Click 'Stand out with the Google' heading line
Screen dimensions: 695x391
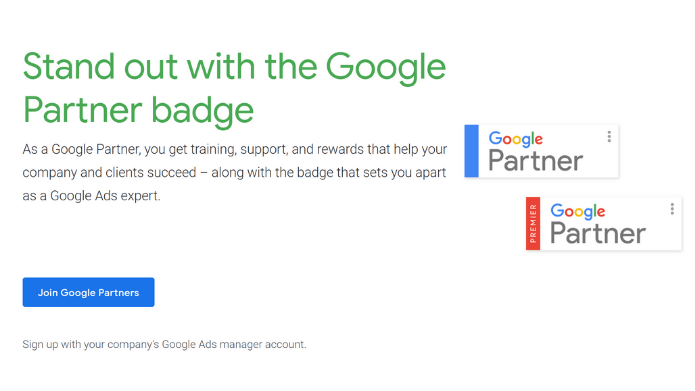[x=234, y=67]
